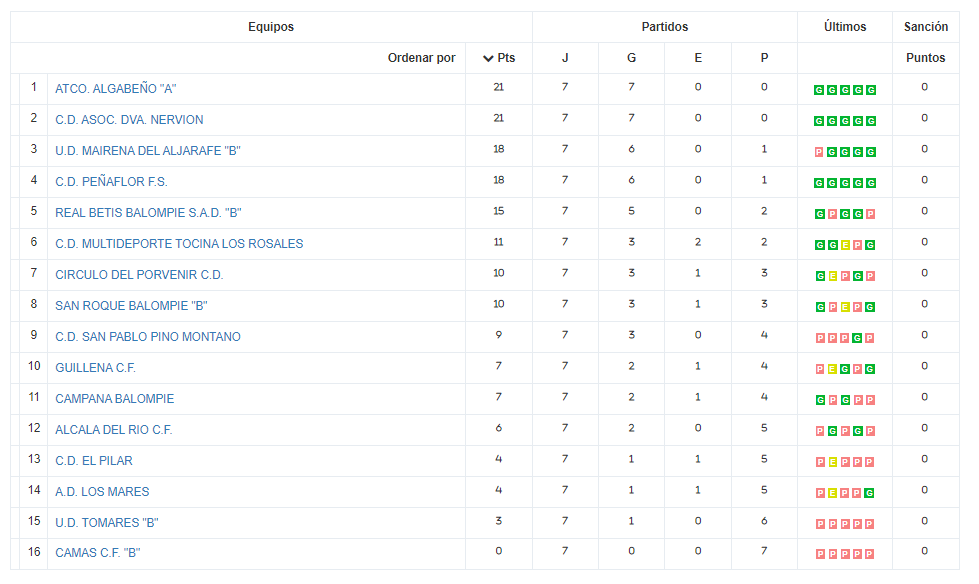Click yellow E badge in C.D. El Pilar row
The height and width of the screenshot is (584, 979).
832,462
